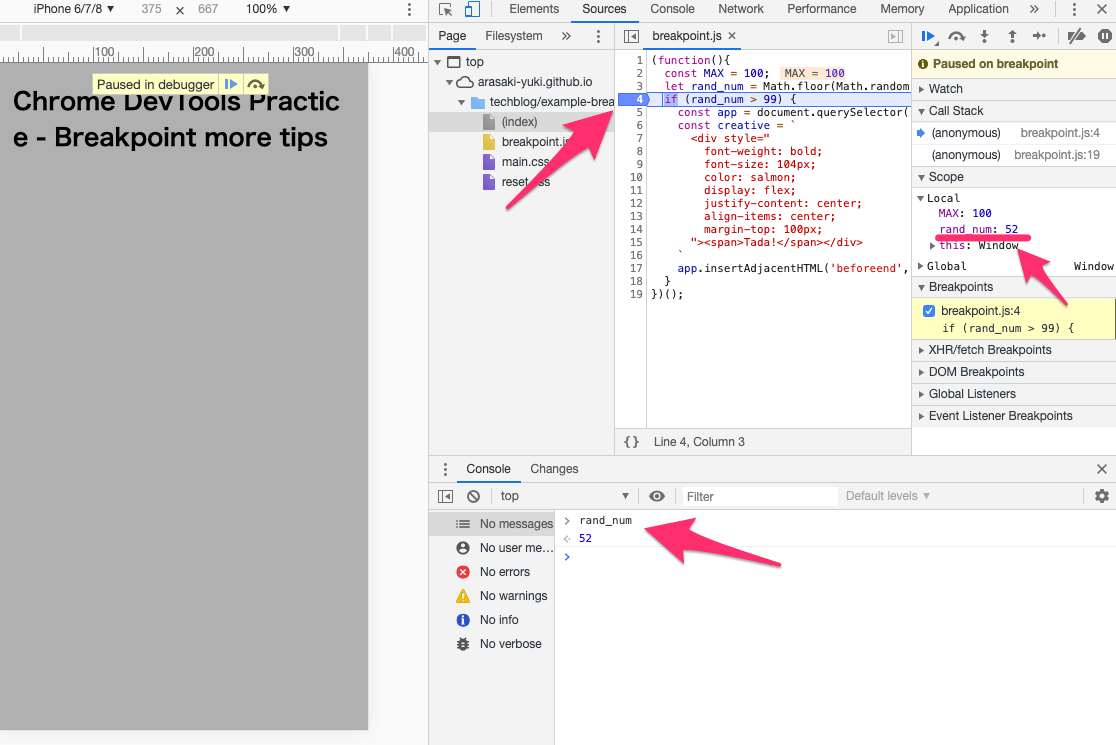Click the Step into next function icon
The height and width of the screenshot is (745, 1116).
pyautogui.click(x=985, y=37)
